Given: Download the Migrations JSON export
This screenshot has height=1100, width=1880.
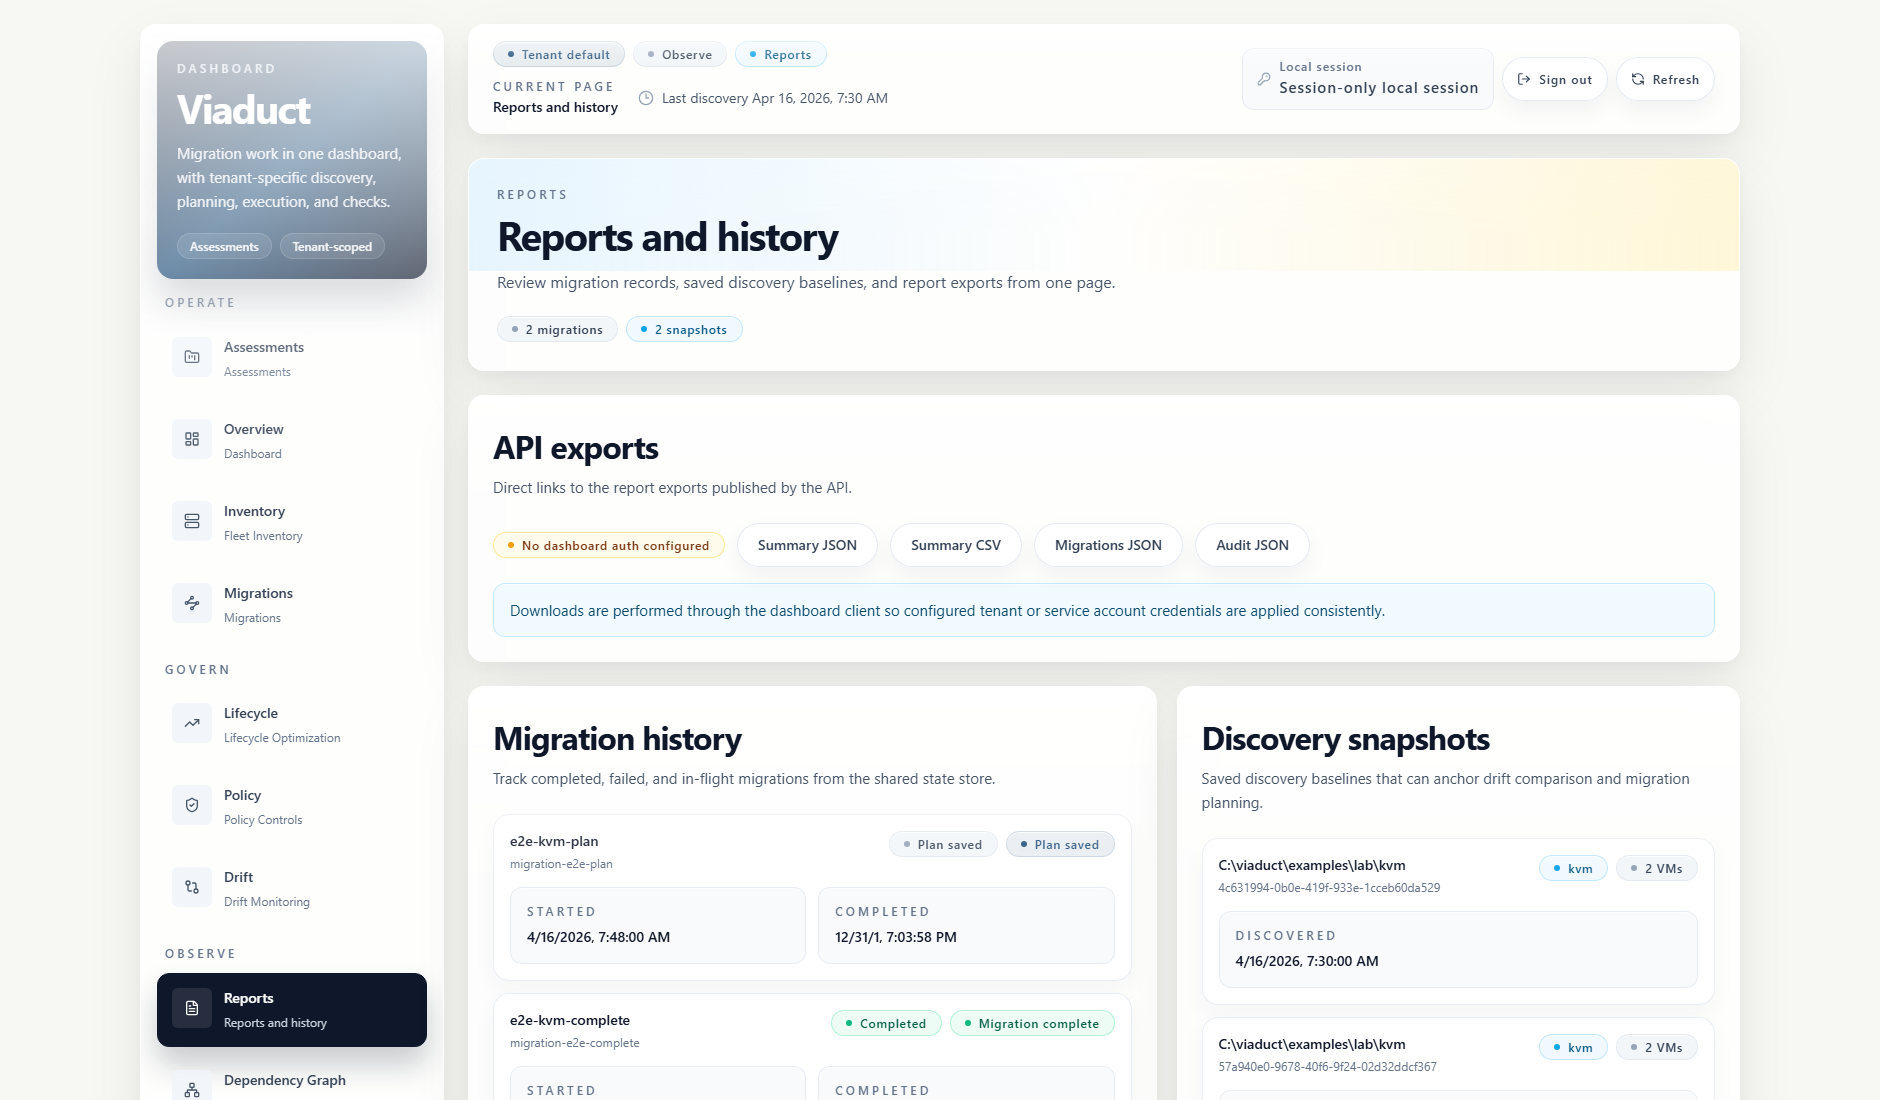Looking at the screenshot, I should (x=1108, y=545).
